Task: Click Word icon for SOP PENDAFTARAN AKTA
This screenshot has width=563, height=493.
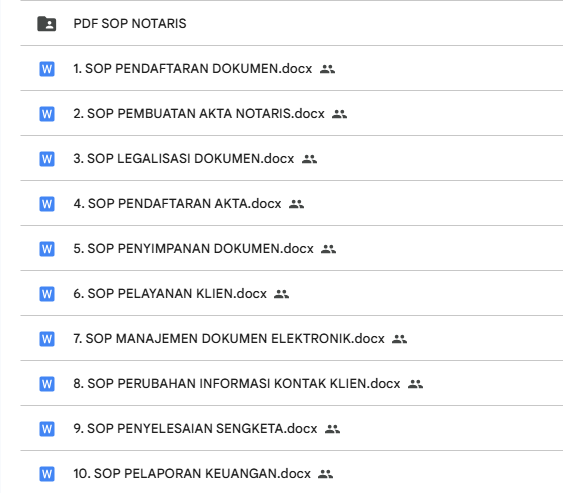Action: pos(47,204)
